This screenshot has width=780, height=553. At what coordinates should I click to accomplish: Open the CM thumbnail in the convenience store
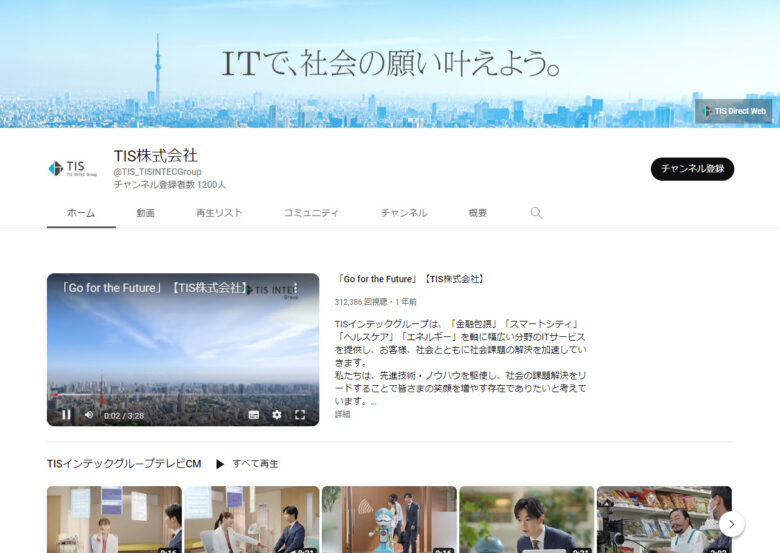click(664, 520)
